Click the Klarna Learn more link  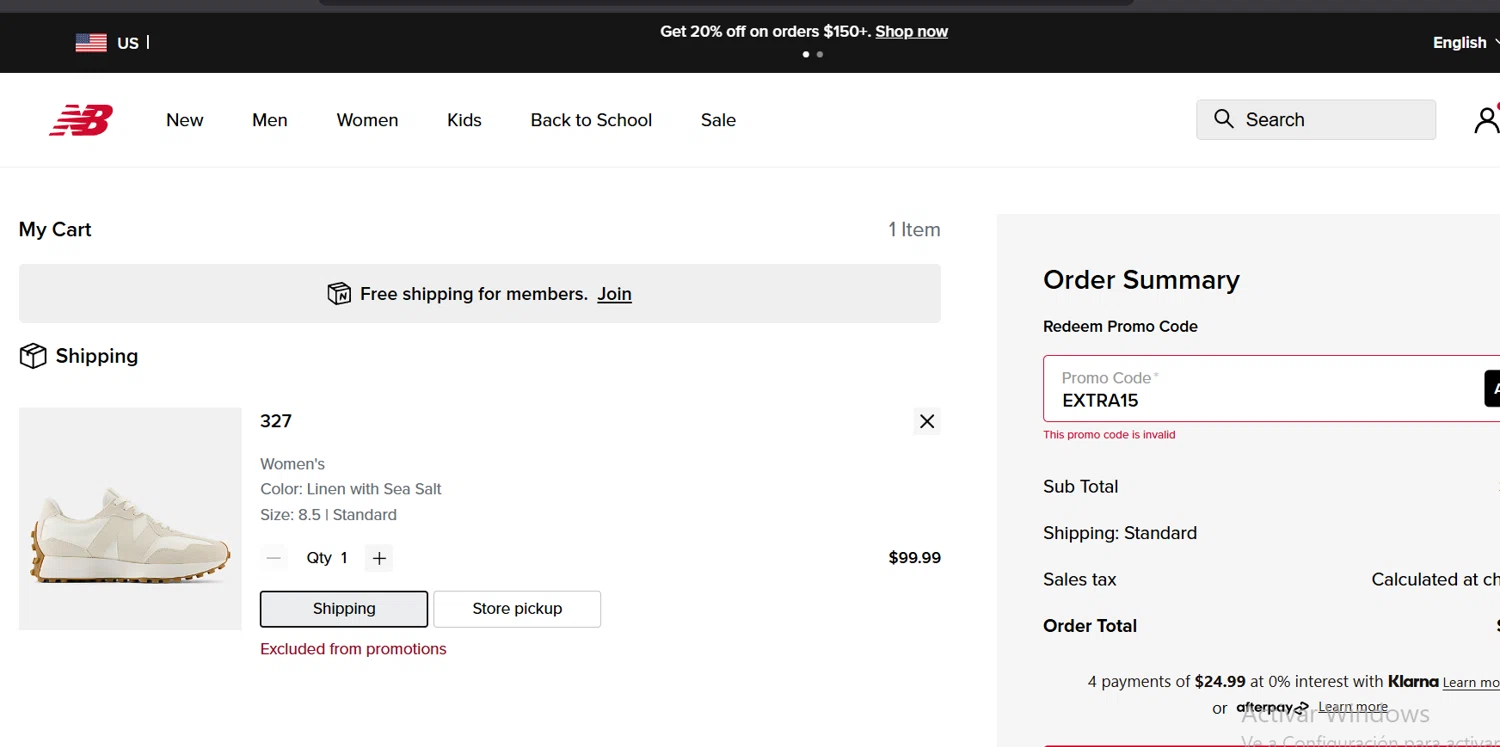coord(1471,683)
